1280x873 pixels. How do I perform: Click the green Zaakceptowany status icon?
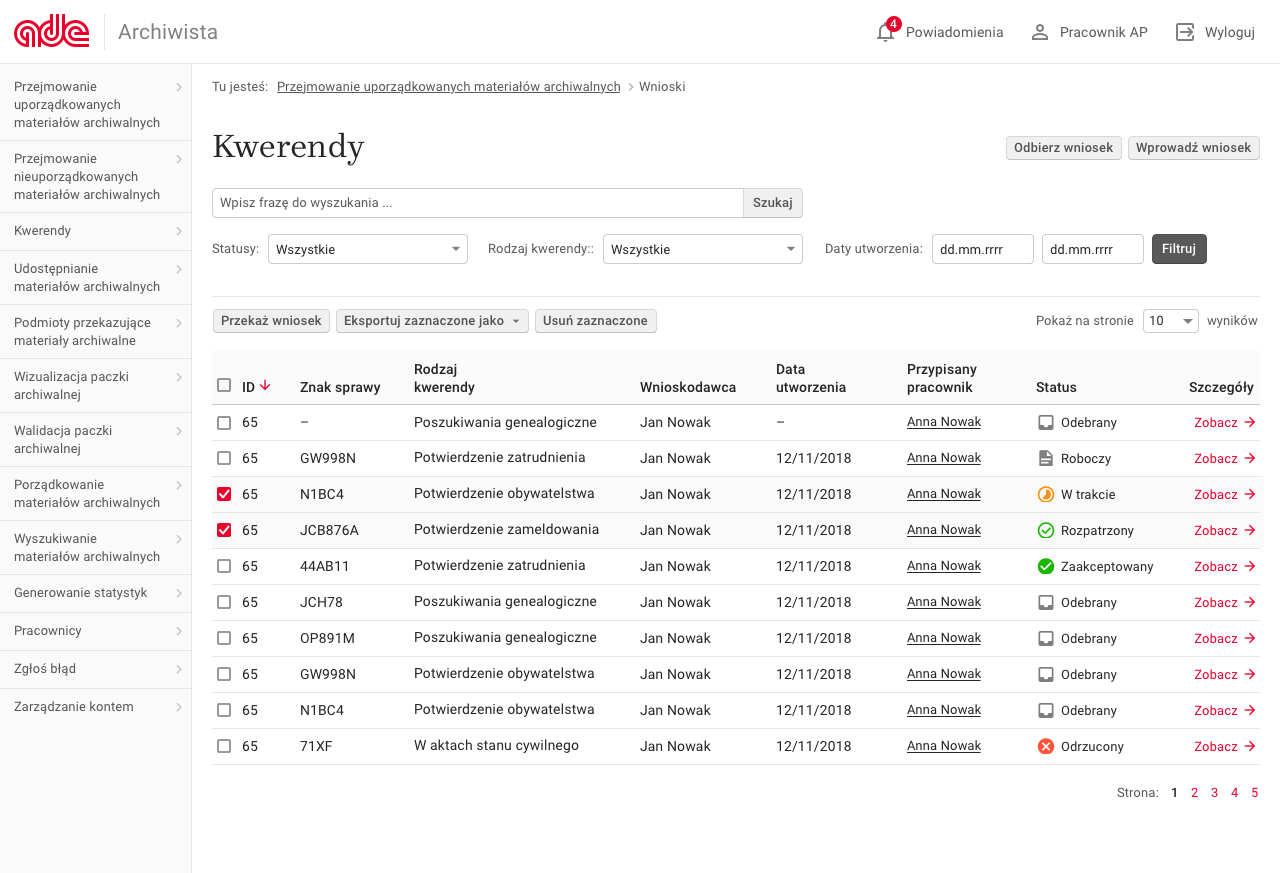[1046, 566]
